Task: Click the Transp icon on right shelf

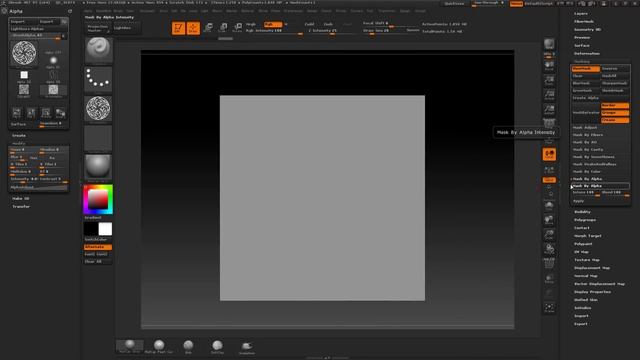Action: point(549,279)
